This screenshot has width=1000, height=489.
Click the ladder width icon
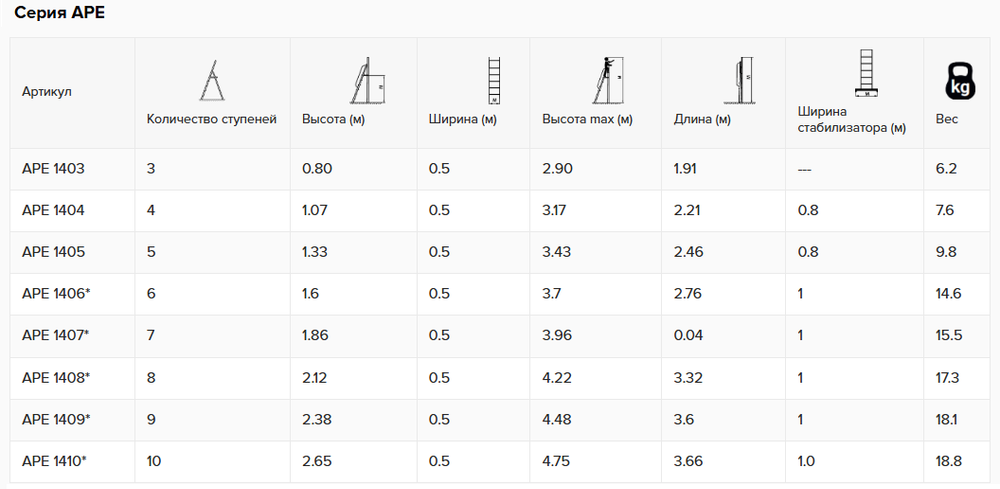494,80
